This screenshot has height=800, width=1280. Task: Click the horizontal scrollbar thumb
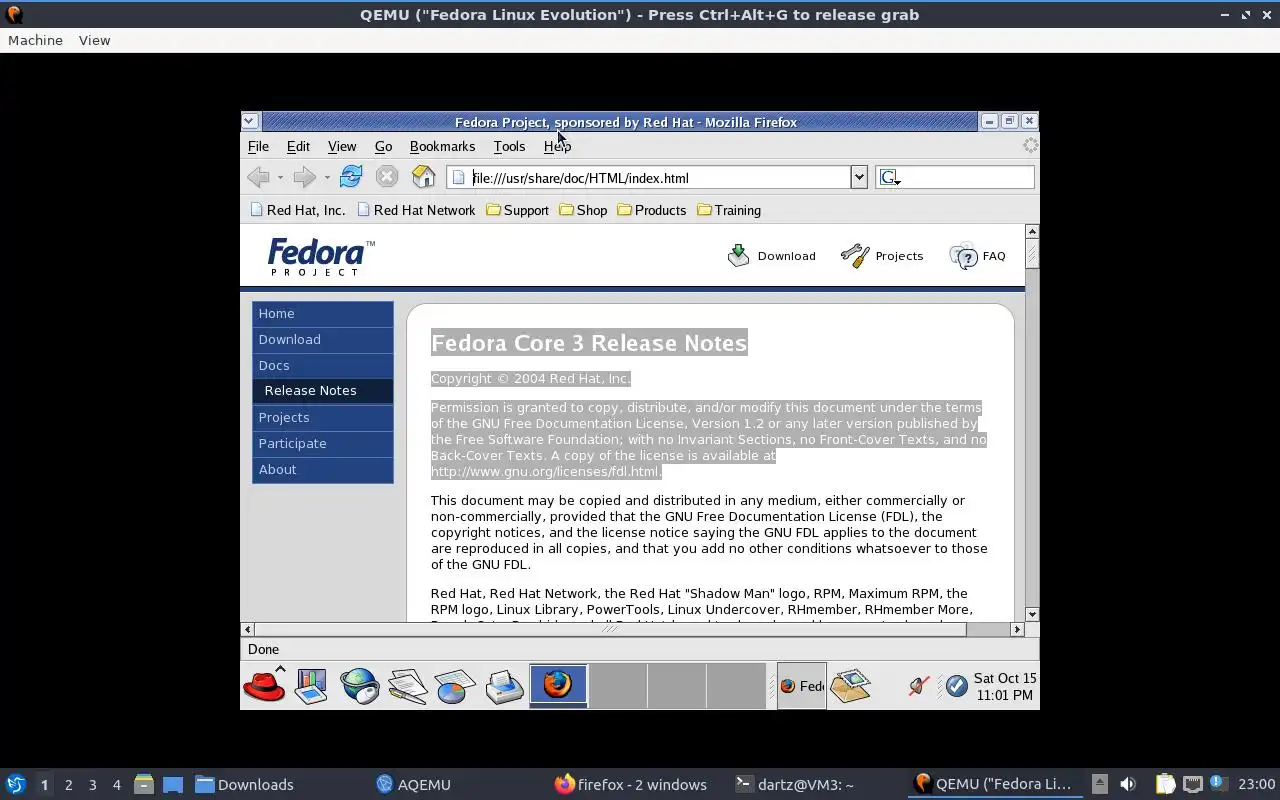610,629
